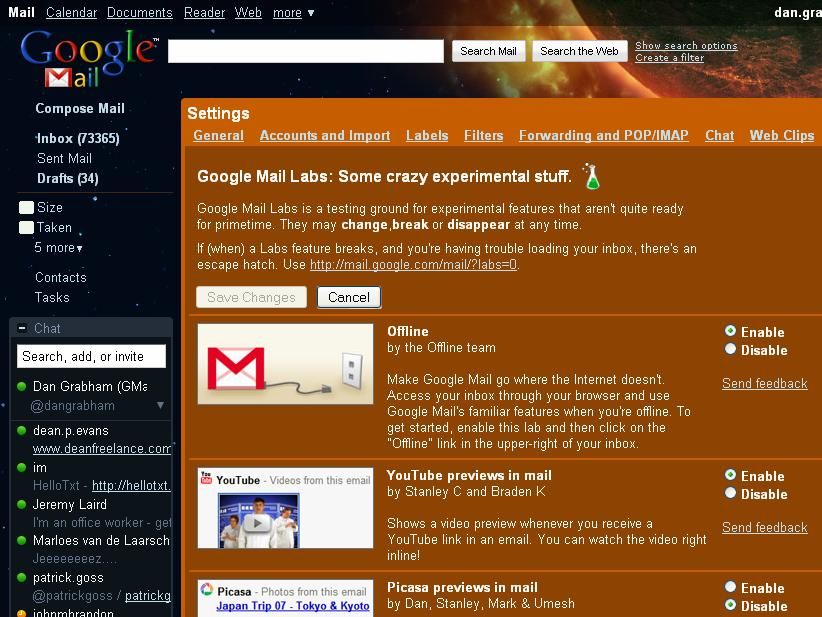Select Enable for Offline lab
Viewport: 822px width, 617px height.
click(730, 331)
